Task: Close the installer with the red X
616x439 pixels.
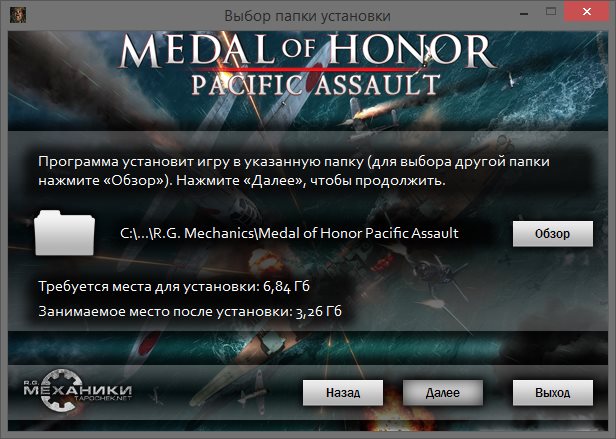Action: point(587,11)
